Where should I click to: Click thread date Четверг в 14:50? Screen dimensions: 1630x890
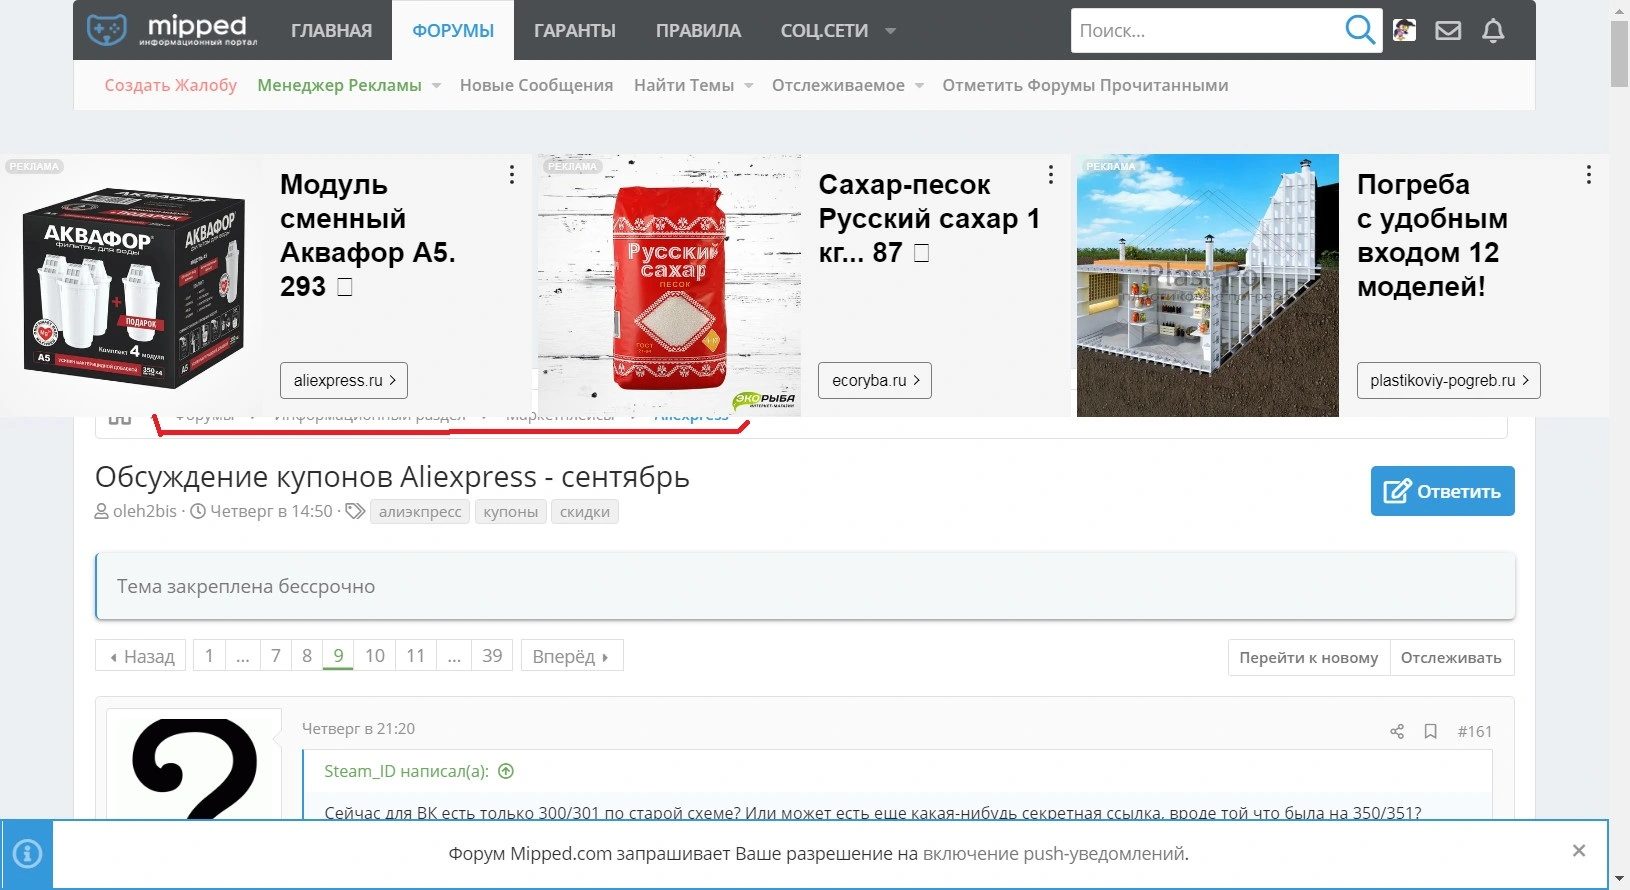[271, 511]
